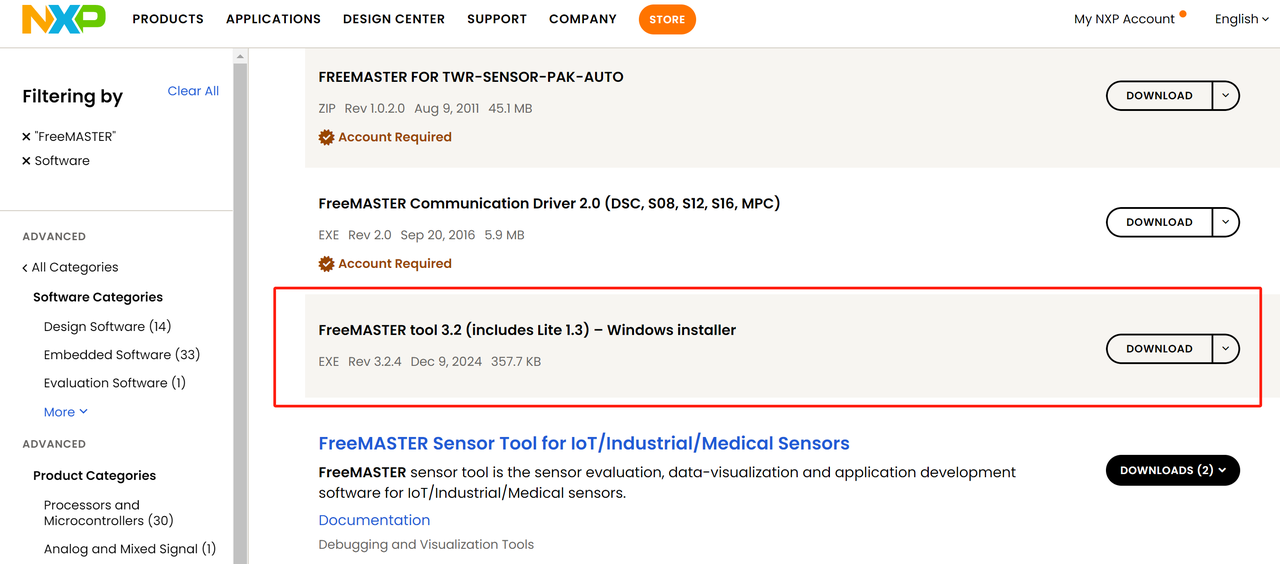The width and height of the screenshot is (1280, 564).
Task: Expand download options arrow for Communication Driver 2.0
Action: pyautogui.click(x=1226, y=222)
